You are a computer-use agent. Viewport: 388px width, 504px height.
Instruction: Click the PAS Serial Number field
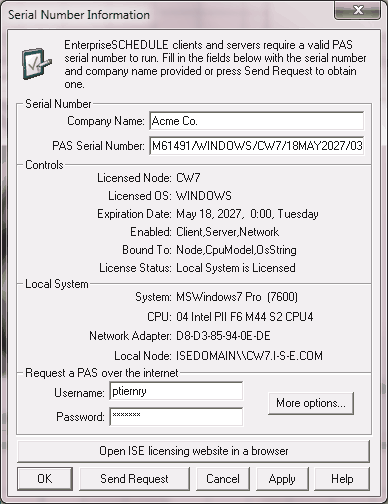coord(257,146)
